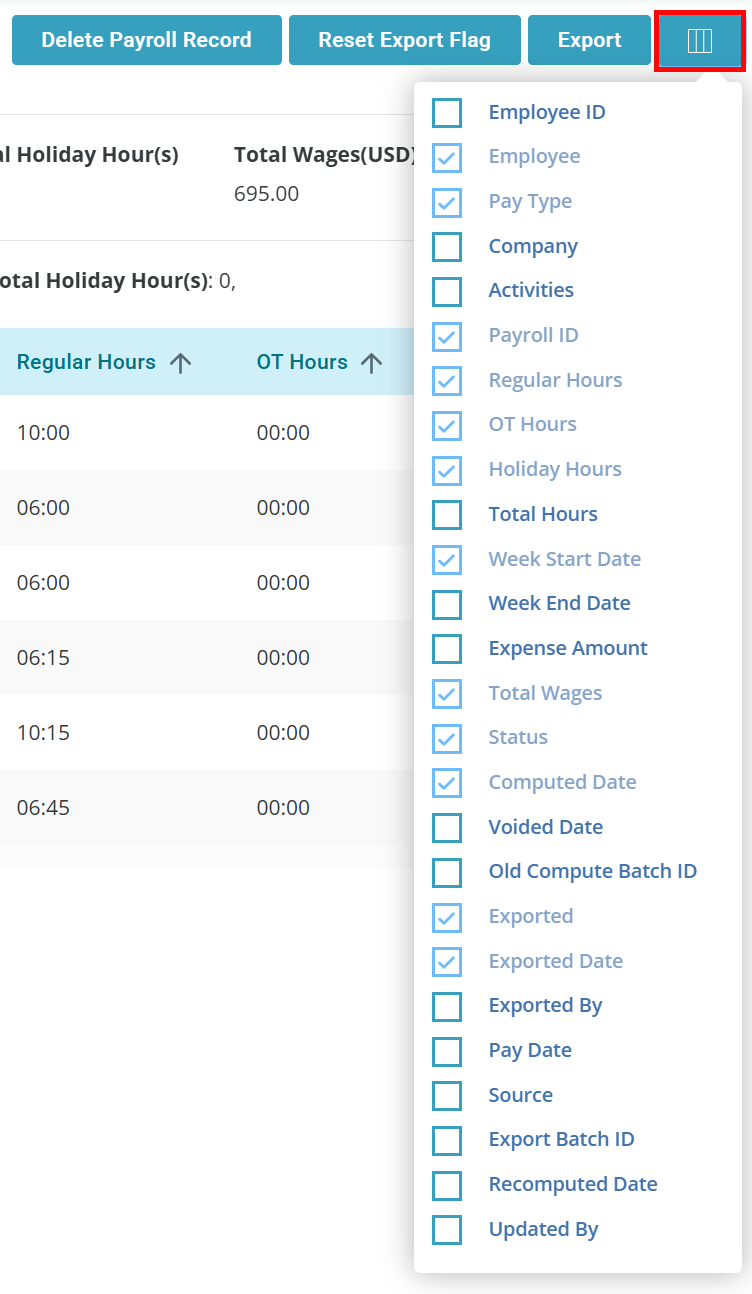Image resolution: width=752 pixels, height=1294 pixels.
Task: Tick the Exported By checkbox
Action: [447, 1006]
